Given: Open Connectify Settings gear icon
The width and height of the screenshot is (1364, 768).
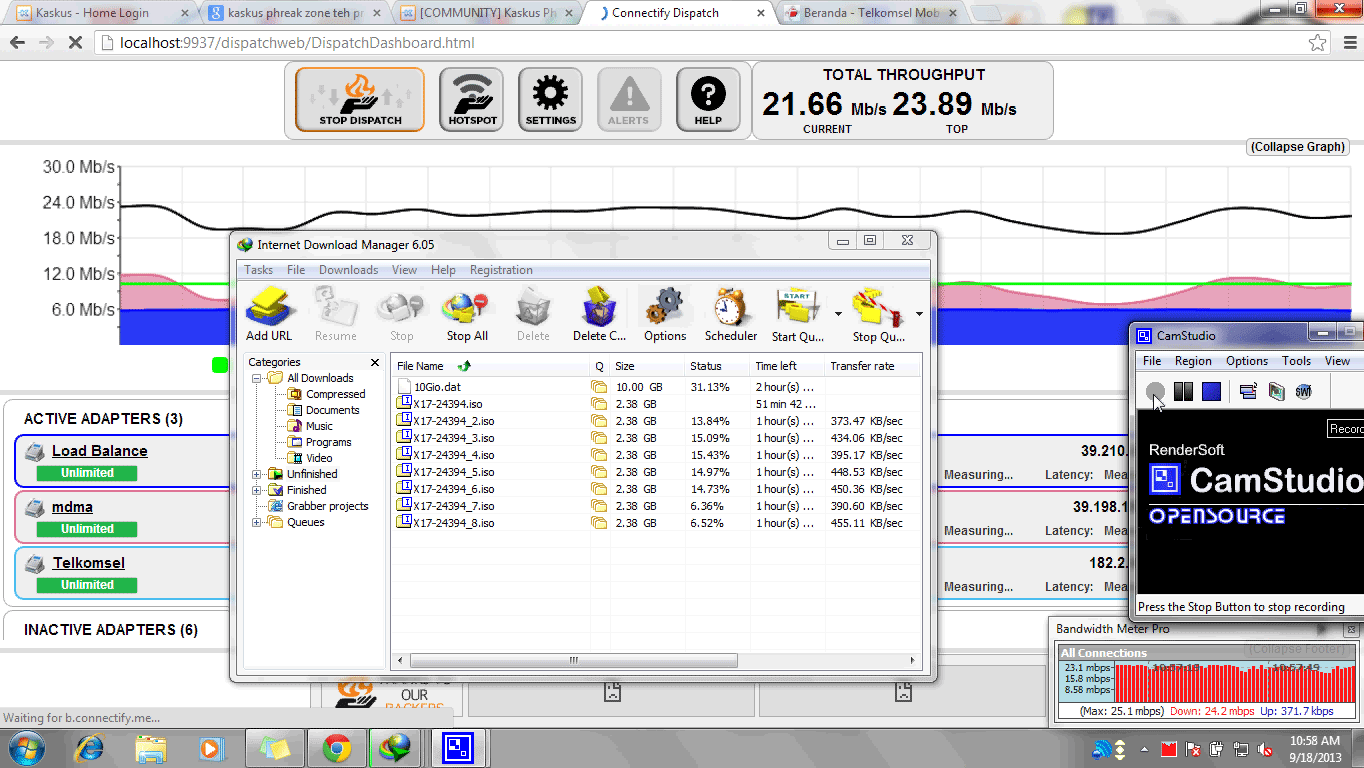Looking at the screenshot, I should click(549, 98).
